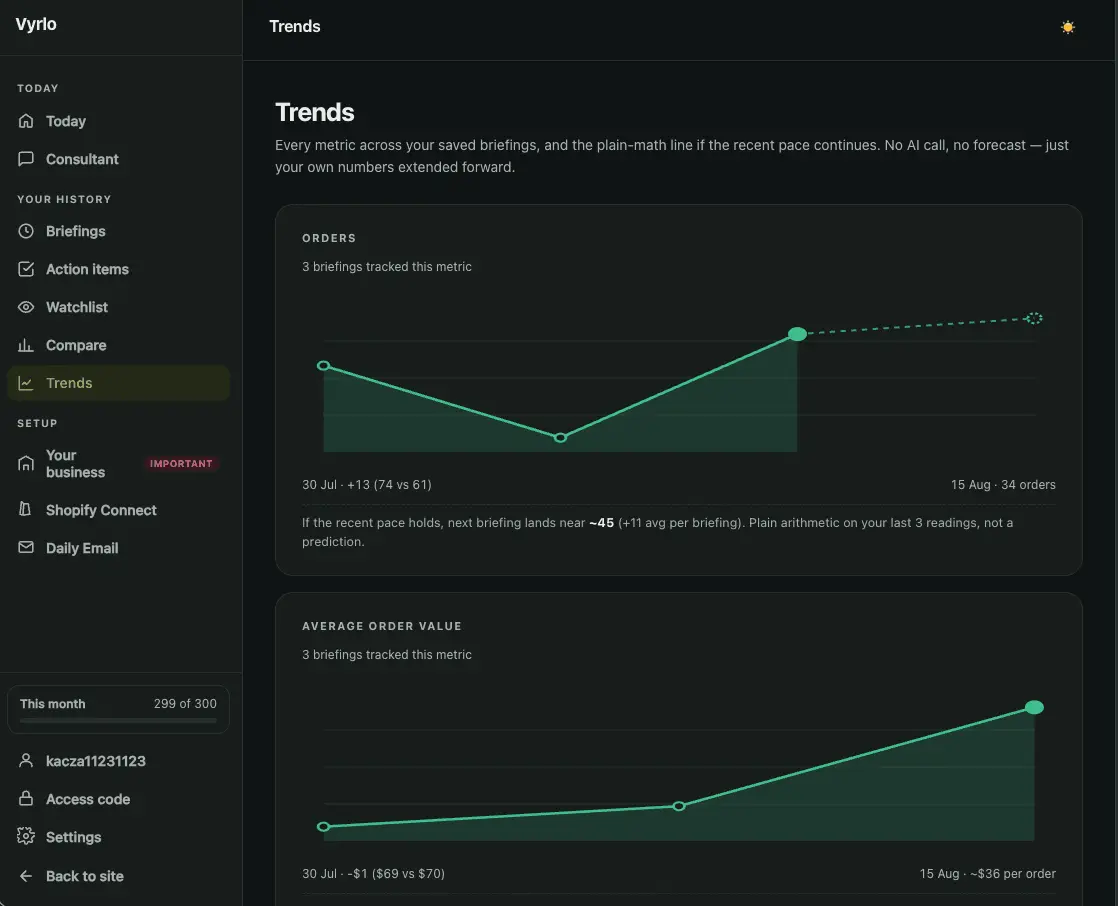Click the bold '~45' projection value

(x=601, y=523)
